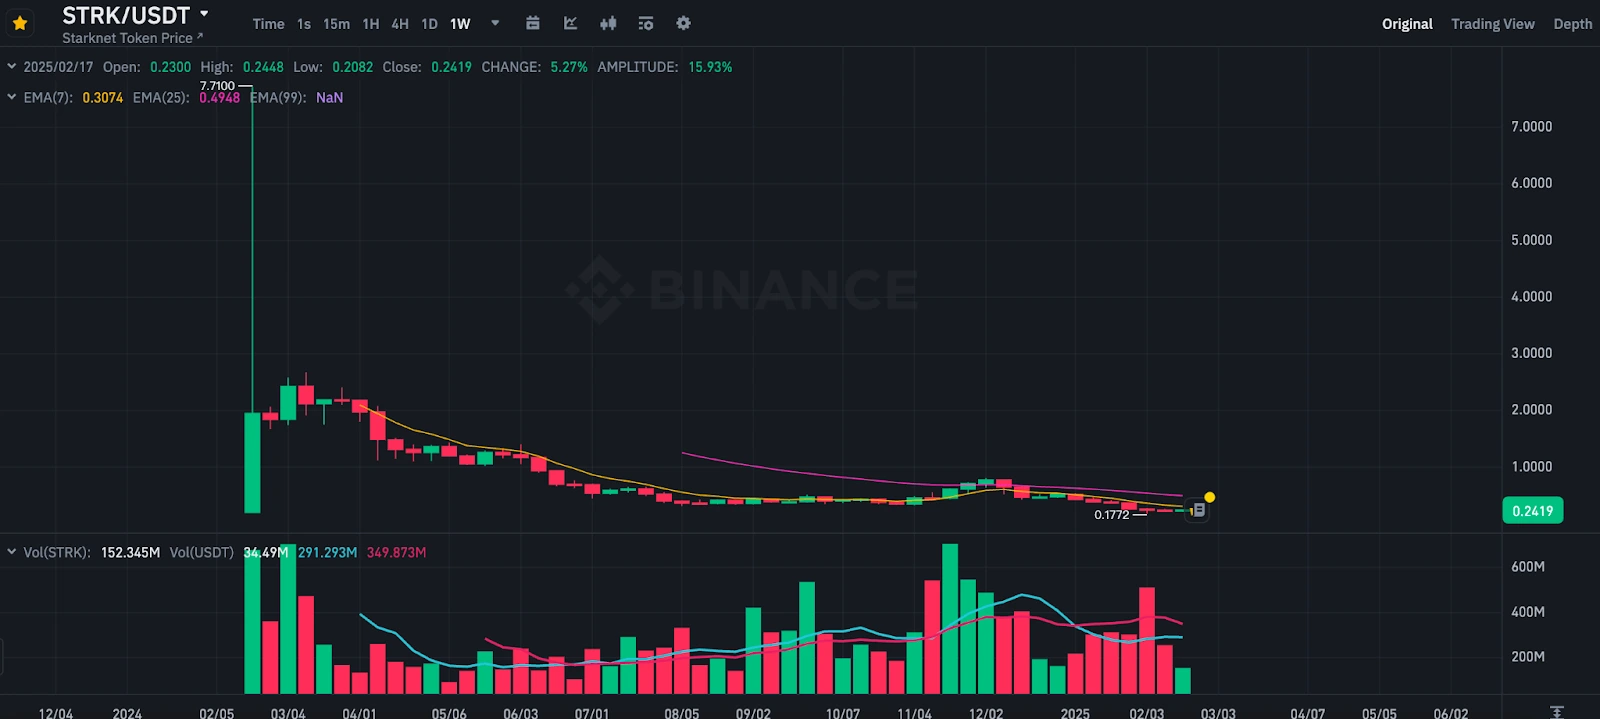Viewport: 1600px width, 719px height.
Task: Switch to the 1H interval
Action: (x=371, y=24)
